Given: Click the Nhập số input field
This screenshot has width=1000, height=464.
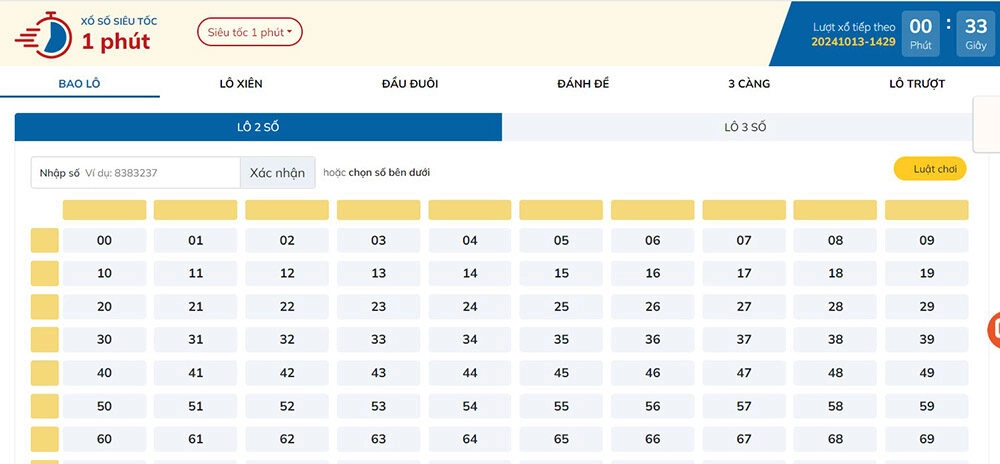Looking at the screenshot, I should [x=158, y=173].
